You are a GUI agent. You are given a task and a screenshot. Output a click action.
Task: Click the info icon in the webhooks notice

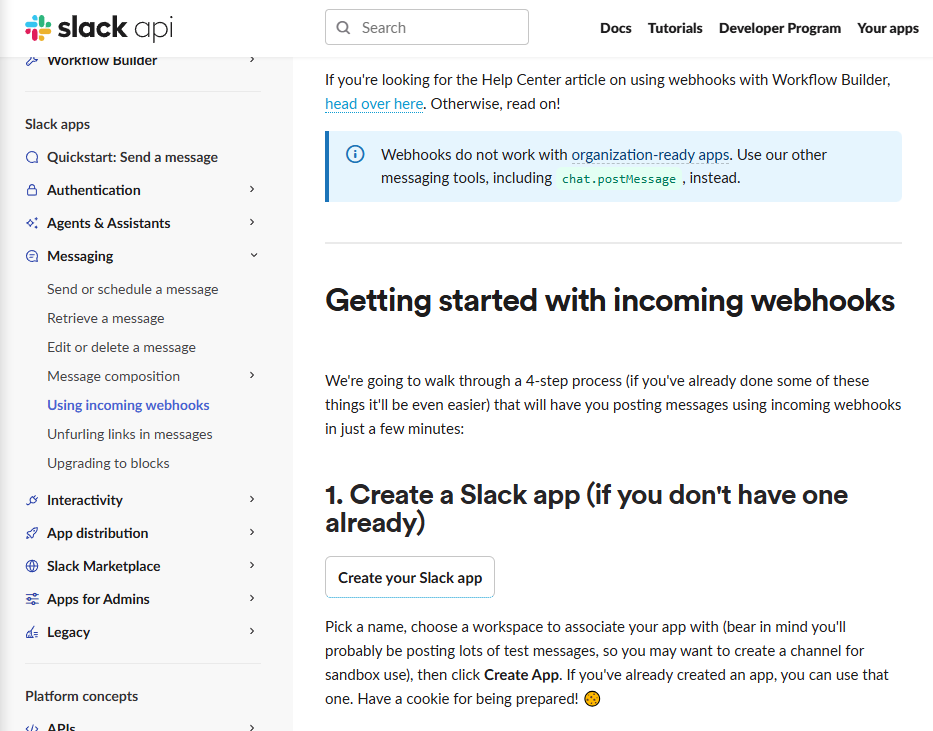(x=355, y=155)
